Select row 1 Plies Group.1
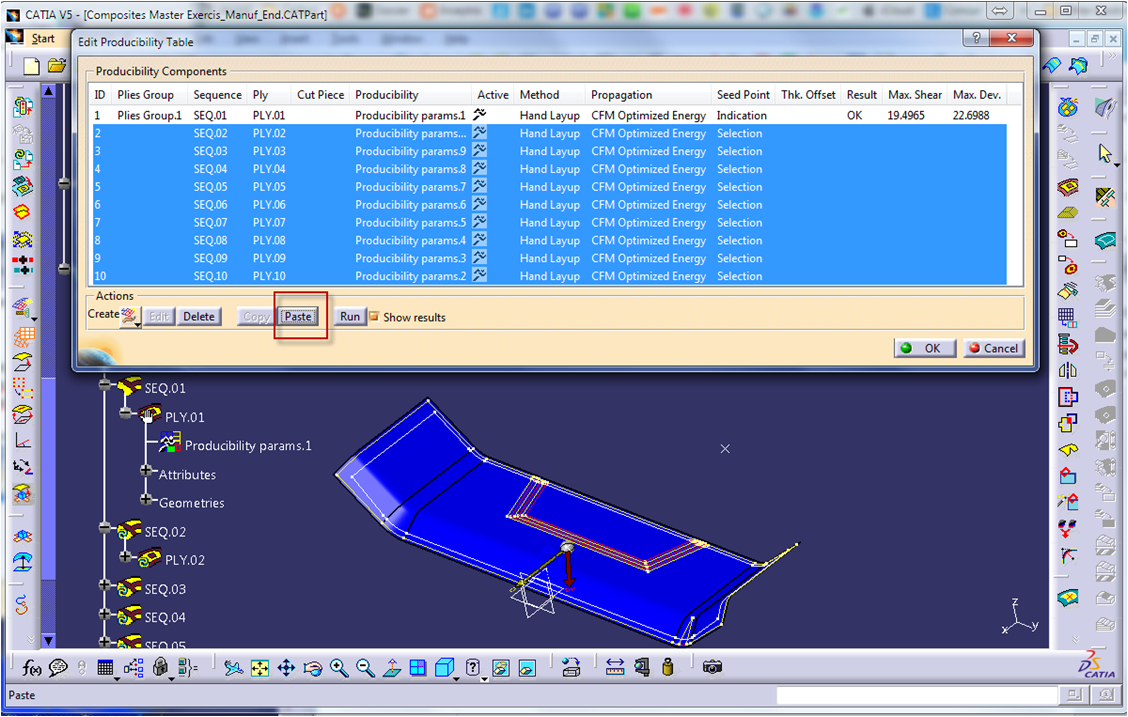 [x=150, y=115]
